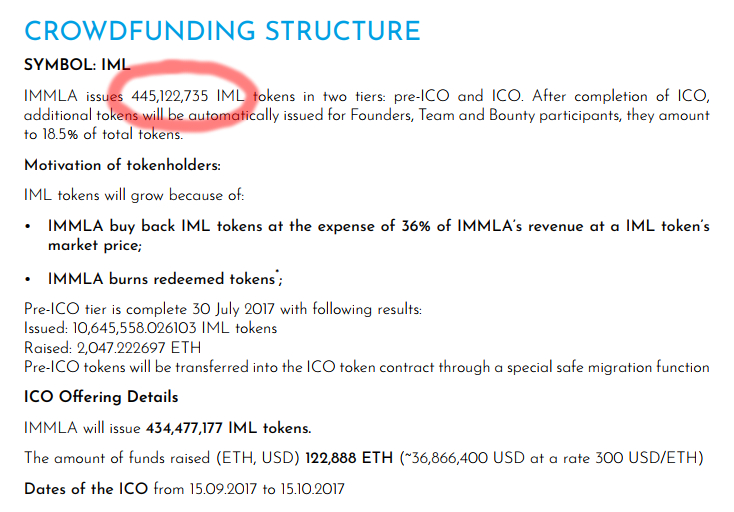Click the bold 122,888 ETH amount
The image size is (734, 512).
pyautogui.click(x=349, y=458)
